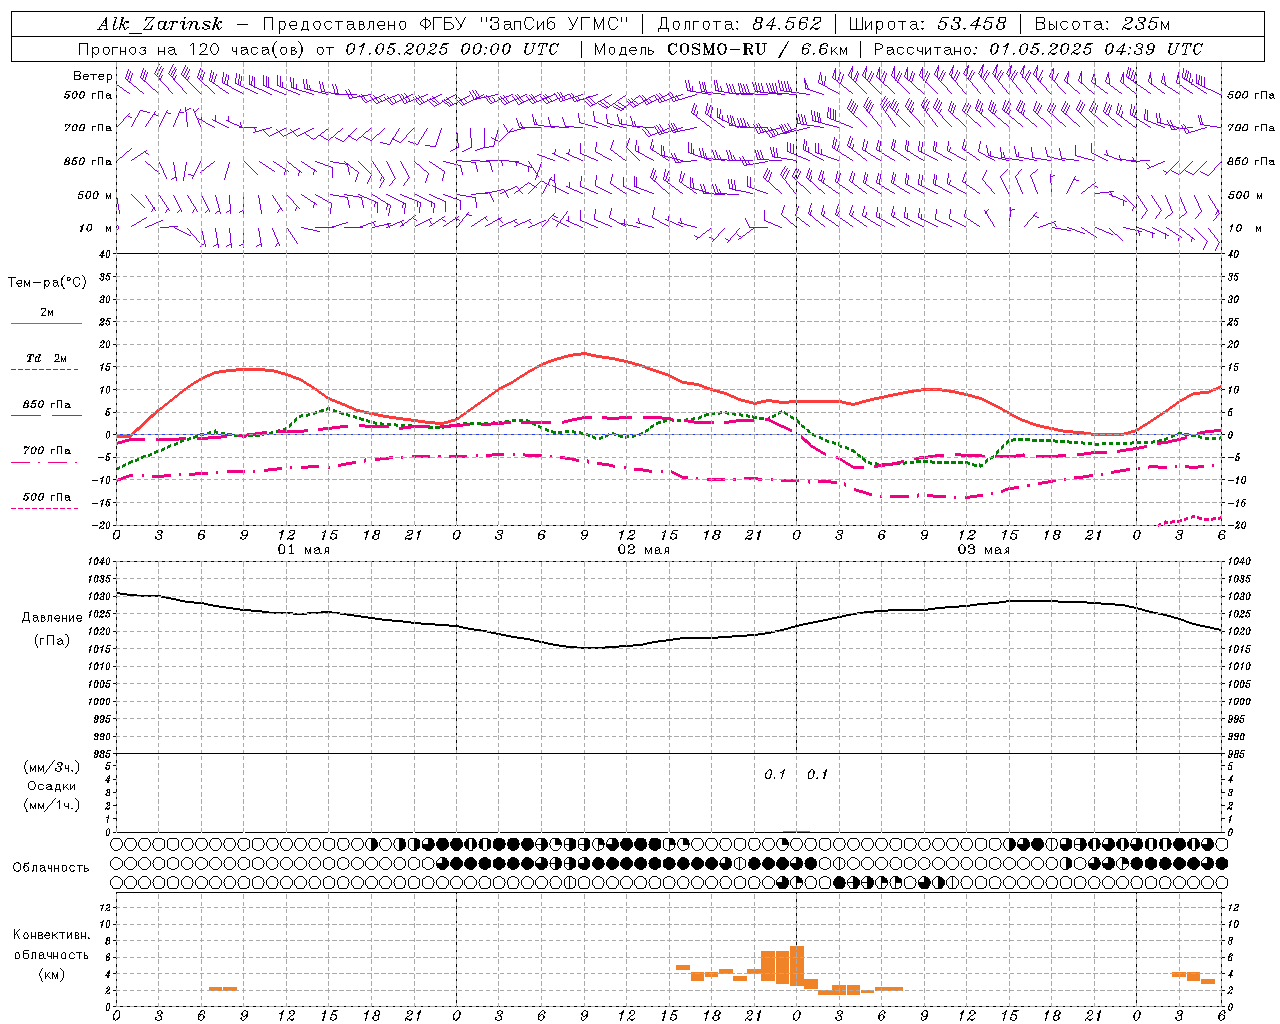The image size is (1280, 1024).
Task: Click the 'Высота: 235м' elevation text
Action: coord(1102,25)
